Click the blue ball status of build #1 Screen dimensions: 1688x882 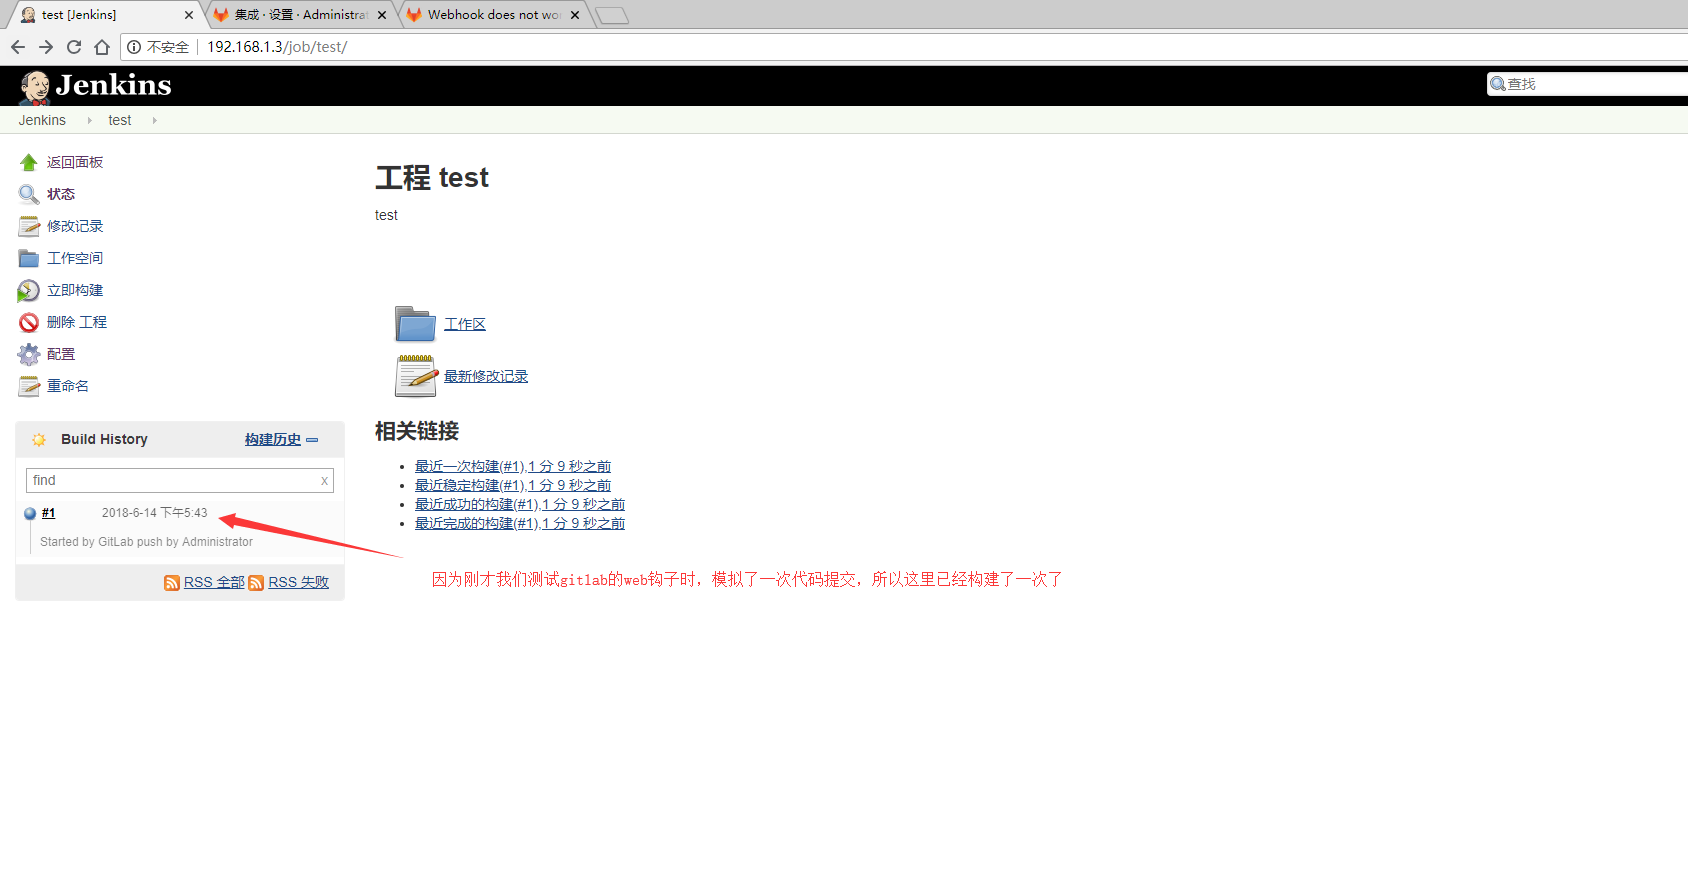click(30, 513)
